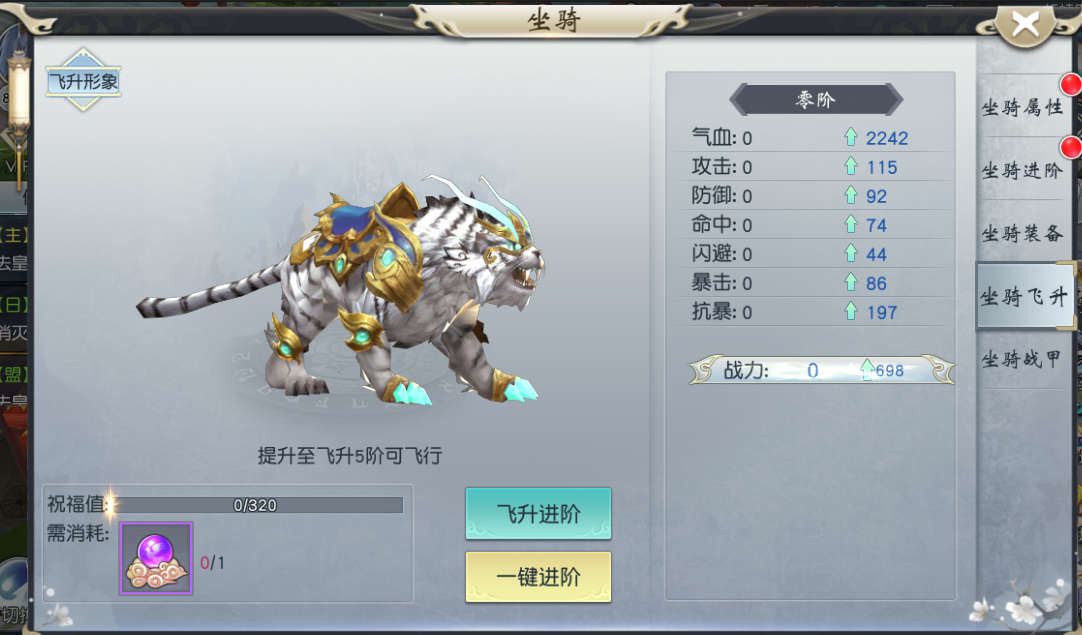
Task: Click the green arrow beside 战力 698
Action: tap(867, 370)
